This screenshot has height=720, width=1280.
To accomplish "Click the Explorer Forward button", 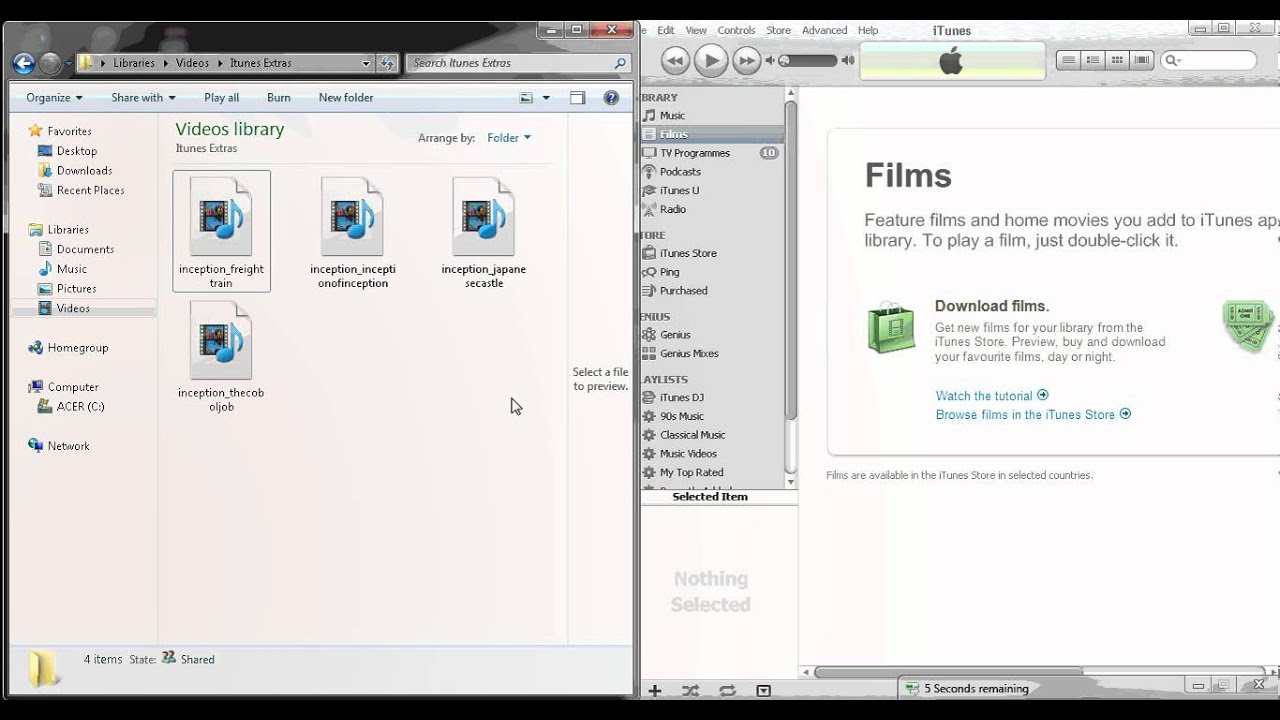I will pyautogui.click(x=50, y=63).
